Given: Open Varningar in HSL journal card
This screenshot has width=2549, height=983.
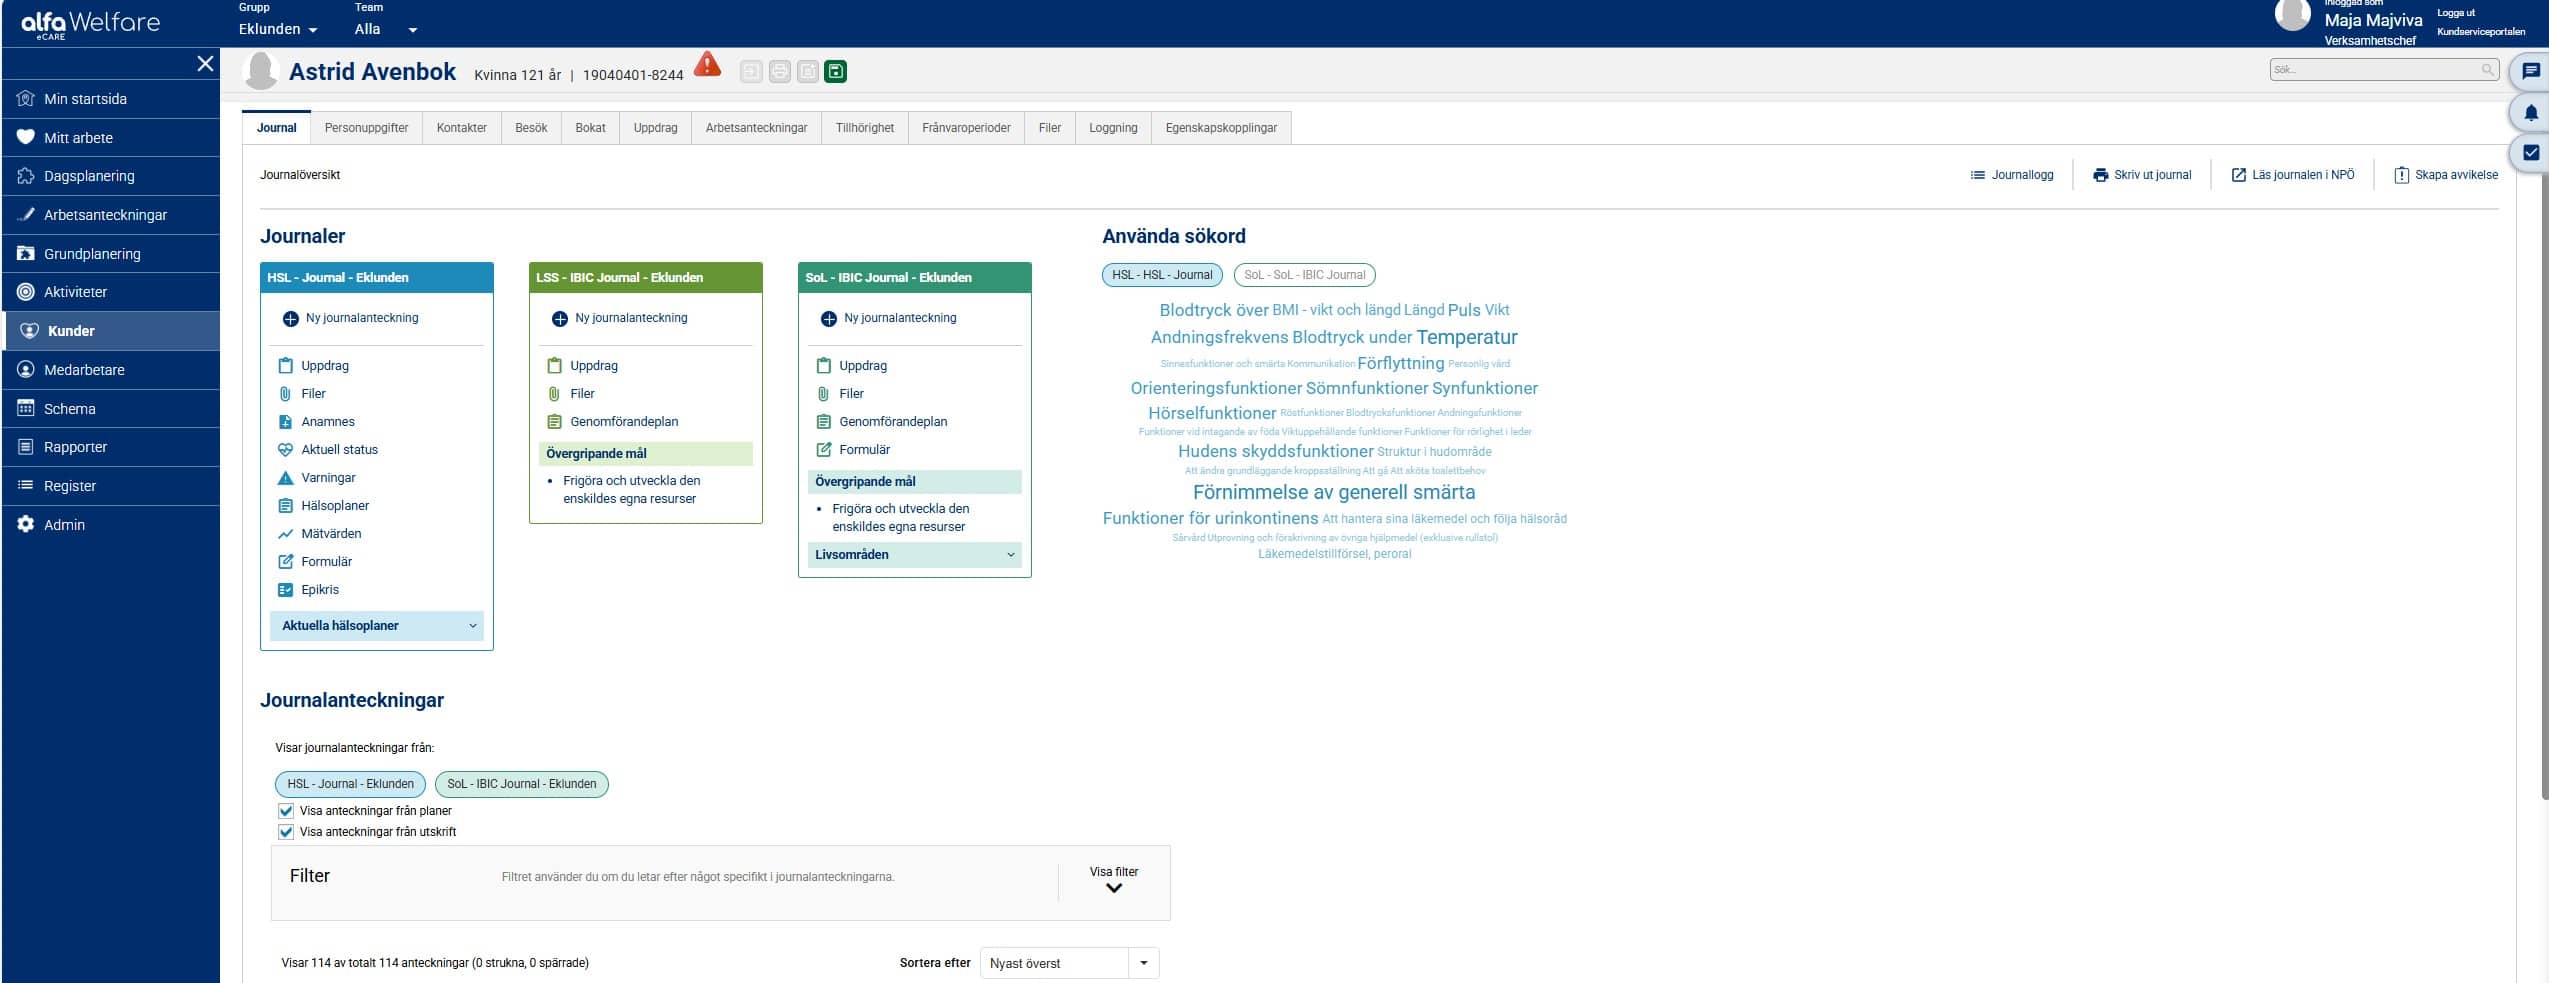Looking at the screenshot, I should pyautogui.click(x=328, y=478).
